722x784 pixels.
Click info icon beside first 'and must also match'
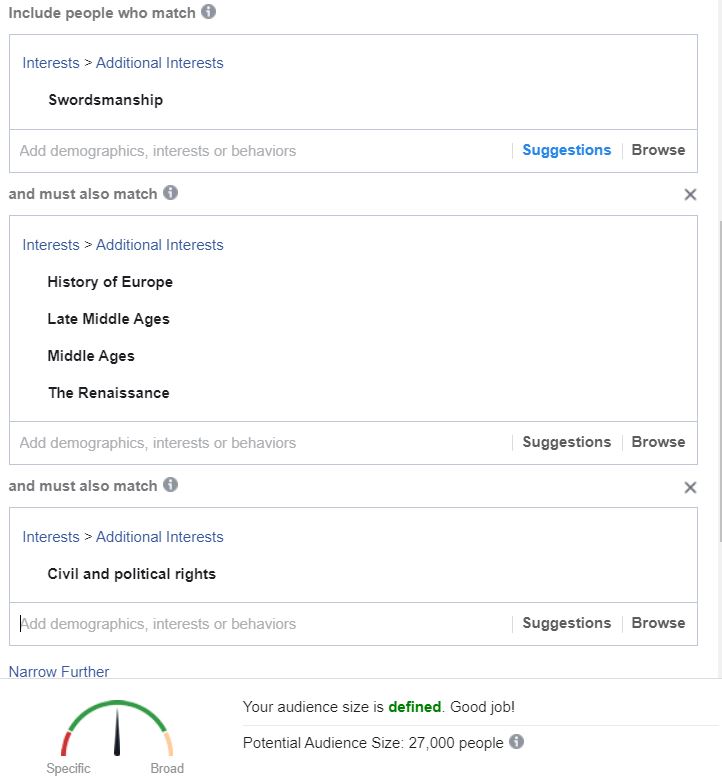coord(170,192)
